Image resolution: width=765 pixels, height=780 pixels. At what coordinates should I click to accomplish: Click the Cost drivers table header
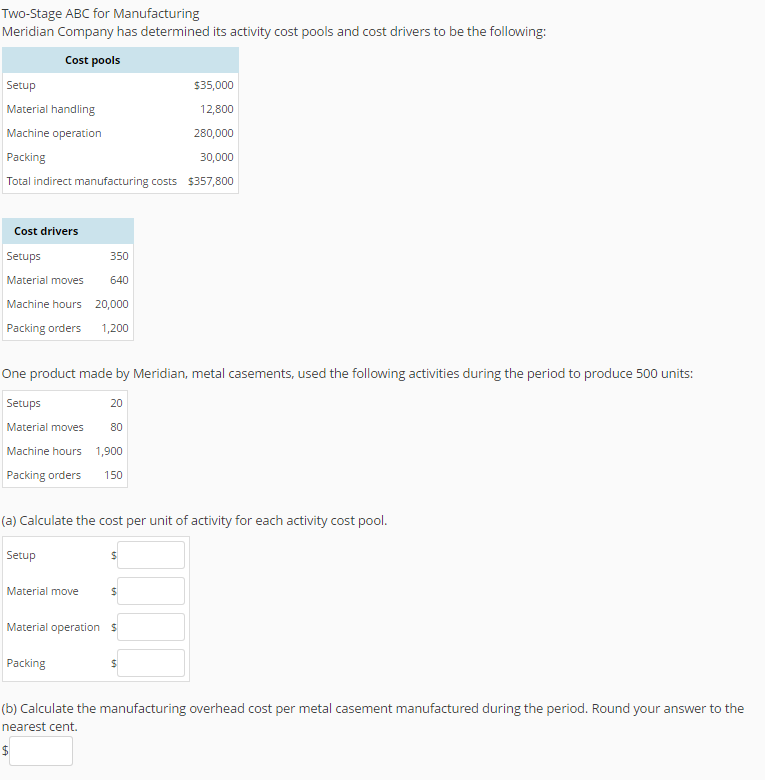(46, 231)
